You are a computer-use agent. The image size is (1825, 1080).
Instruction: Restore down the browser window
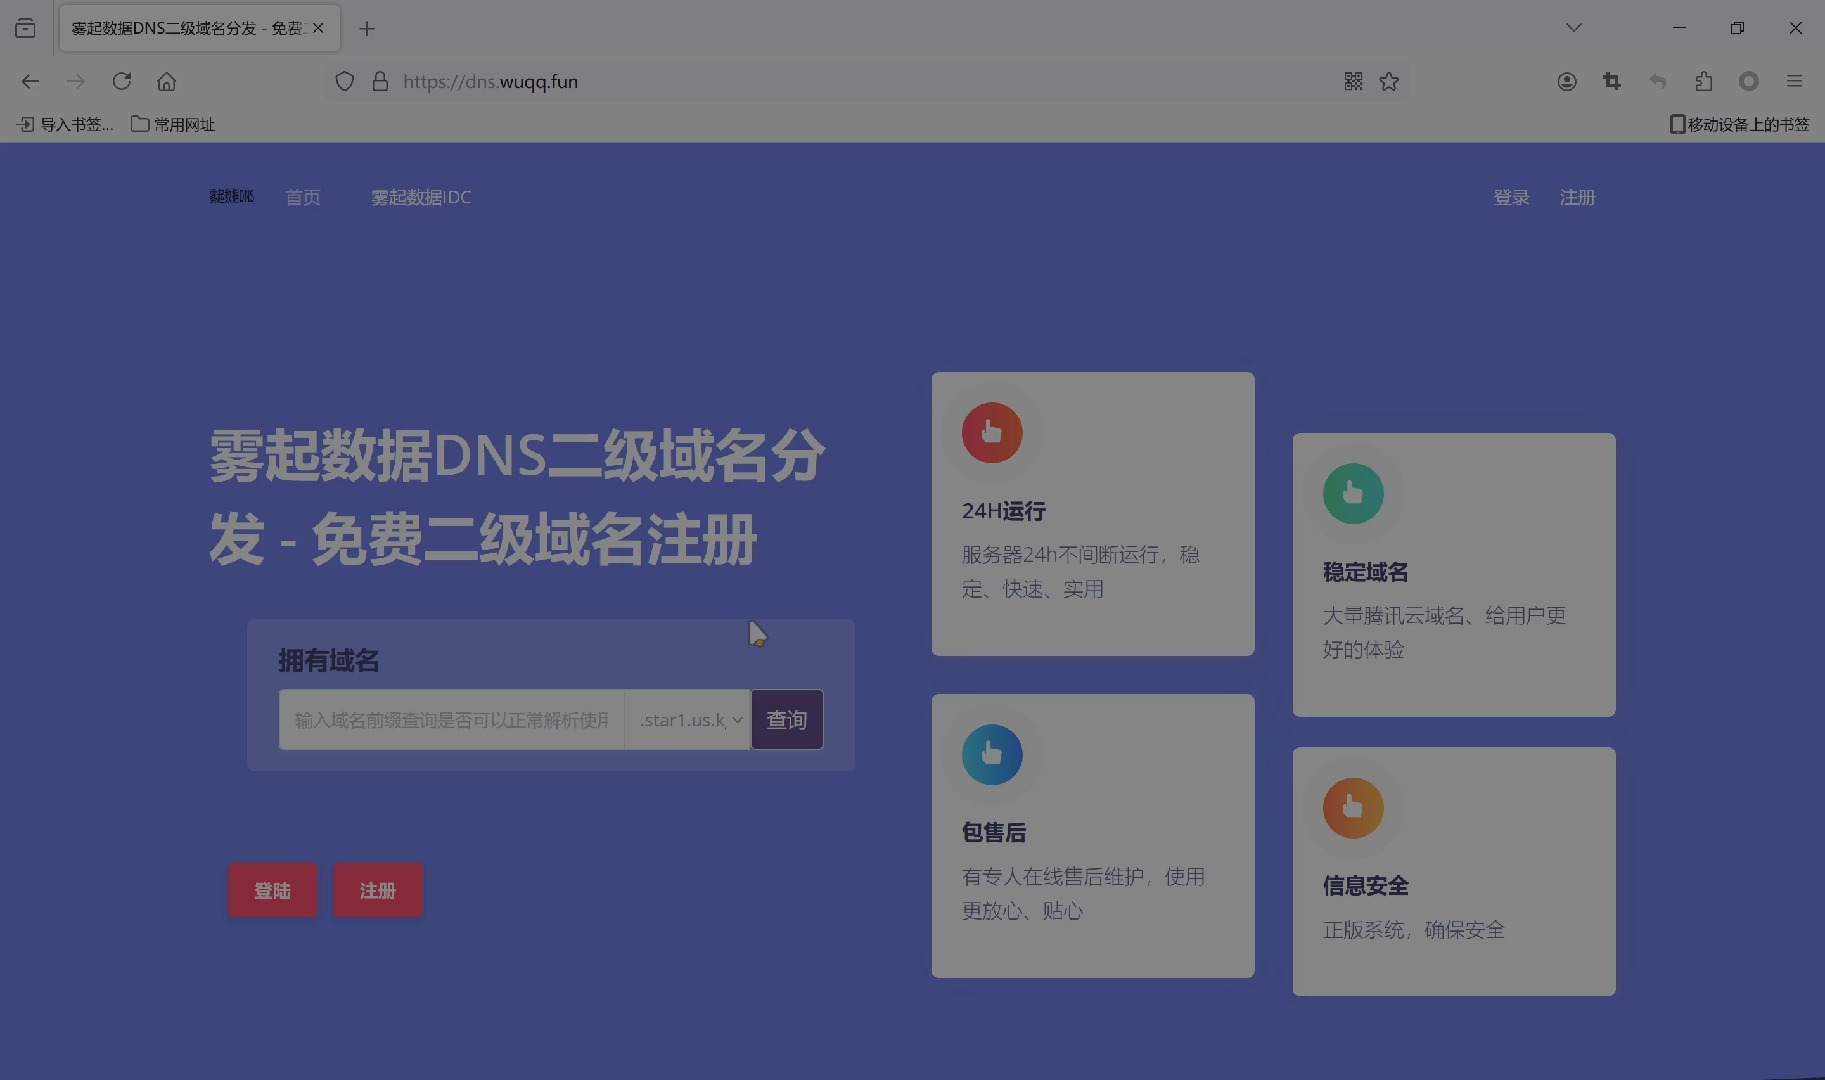[1737, 28]
